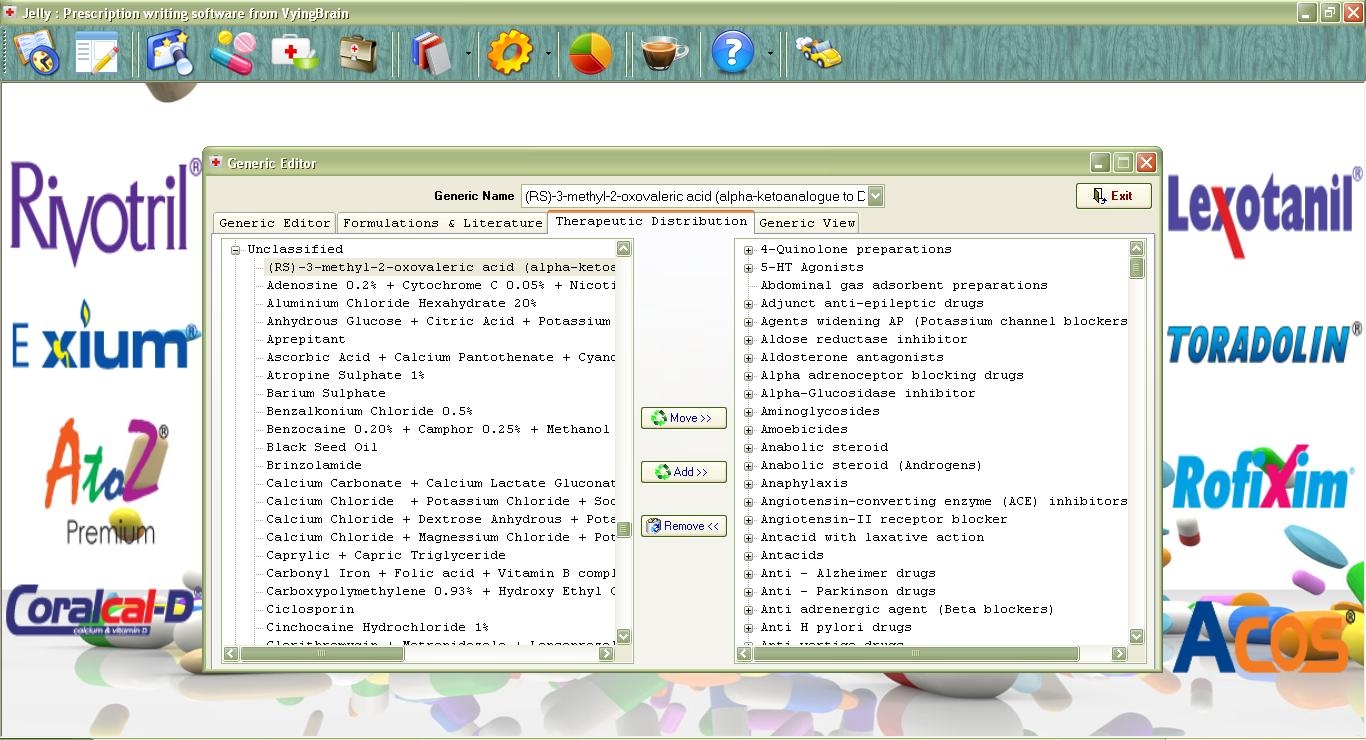1366x740 pixels.
Task: Click the stacked books icon
Action: [432, 52]
